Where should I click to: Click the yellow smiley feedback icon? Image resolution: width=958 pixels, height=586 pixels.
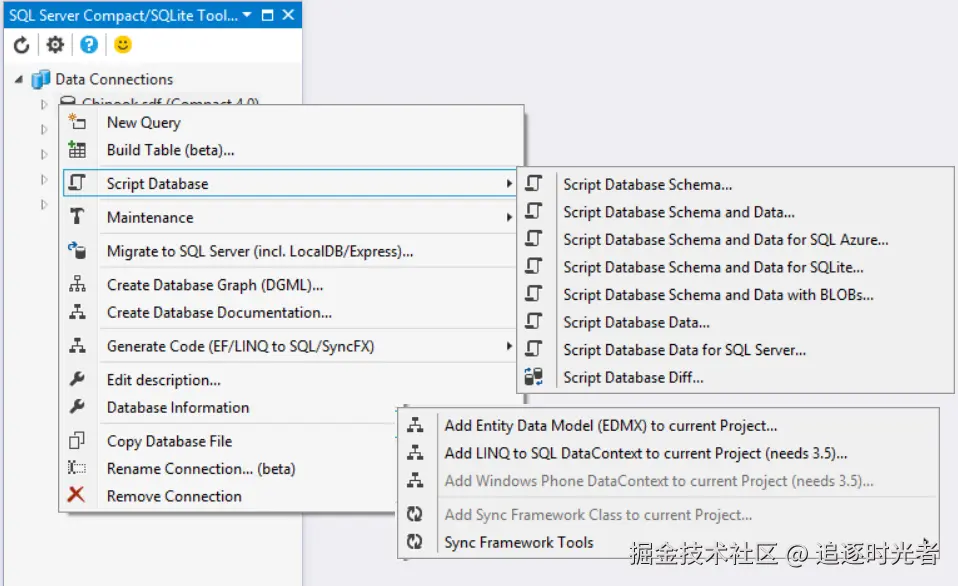[123, 45]
